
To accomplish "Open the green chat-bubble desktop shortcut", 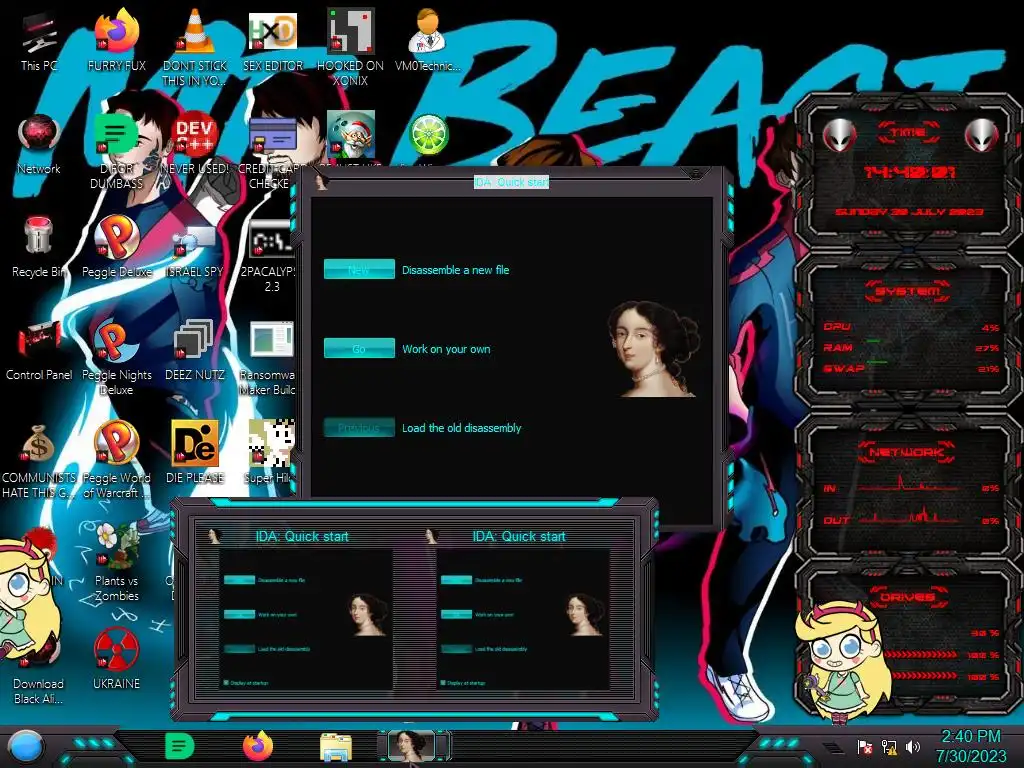I will (116, 150).
